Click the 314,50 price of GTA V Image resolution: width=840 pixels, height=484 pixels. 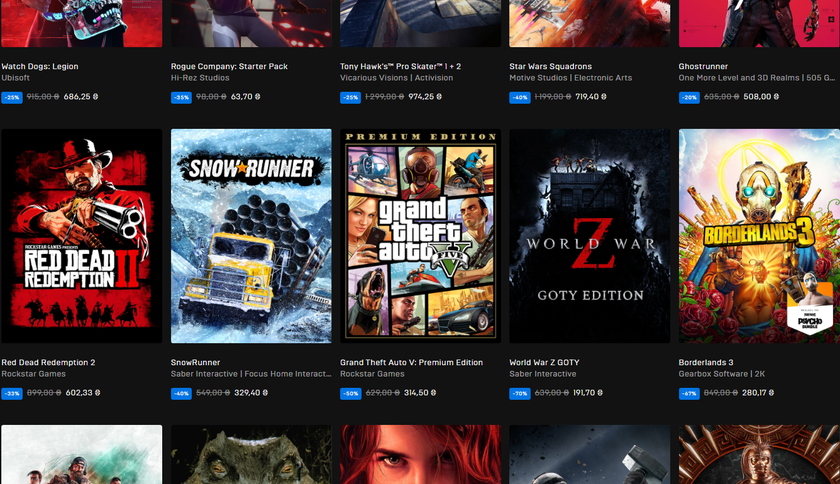pos(420,393)
